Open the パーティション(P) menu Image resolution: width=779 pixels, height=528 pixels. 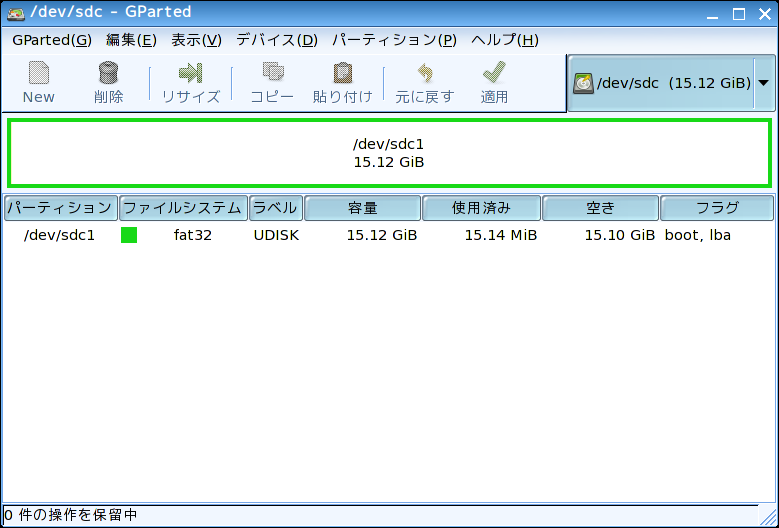coord(394,40)
